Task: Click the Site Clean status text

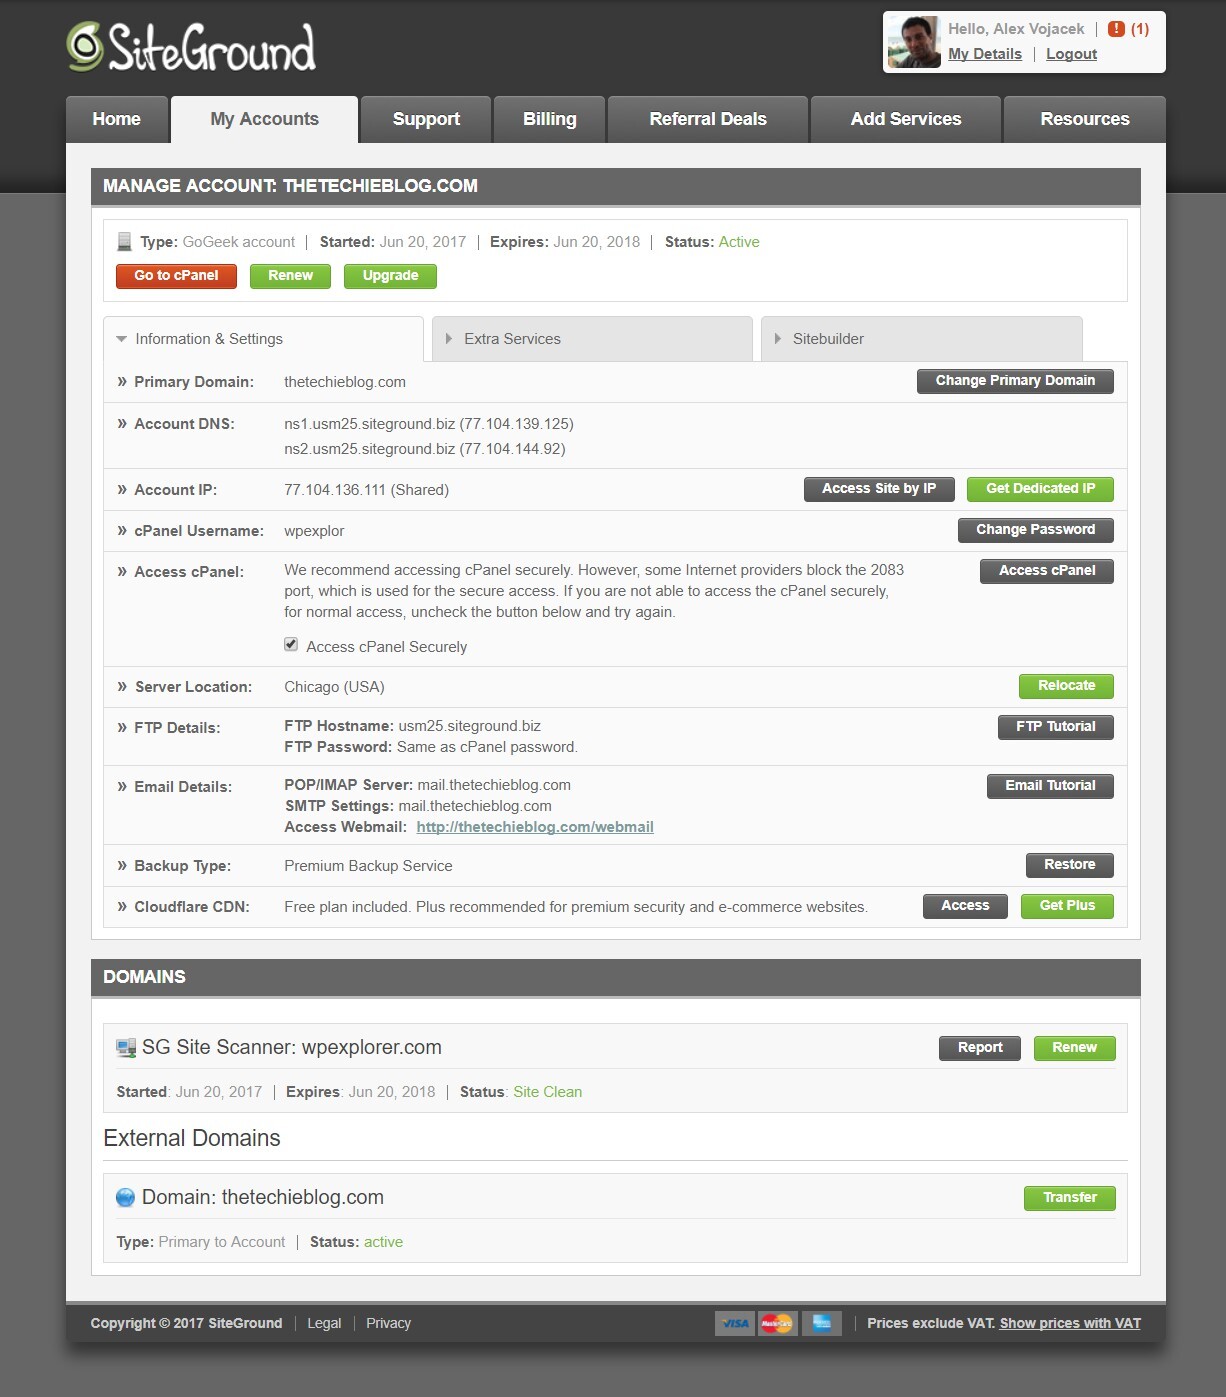Action: click(547, 1092)
